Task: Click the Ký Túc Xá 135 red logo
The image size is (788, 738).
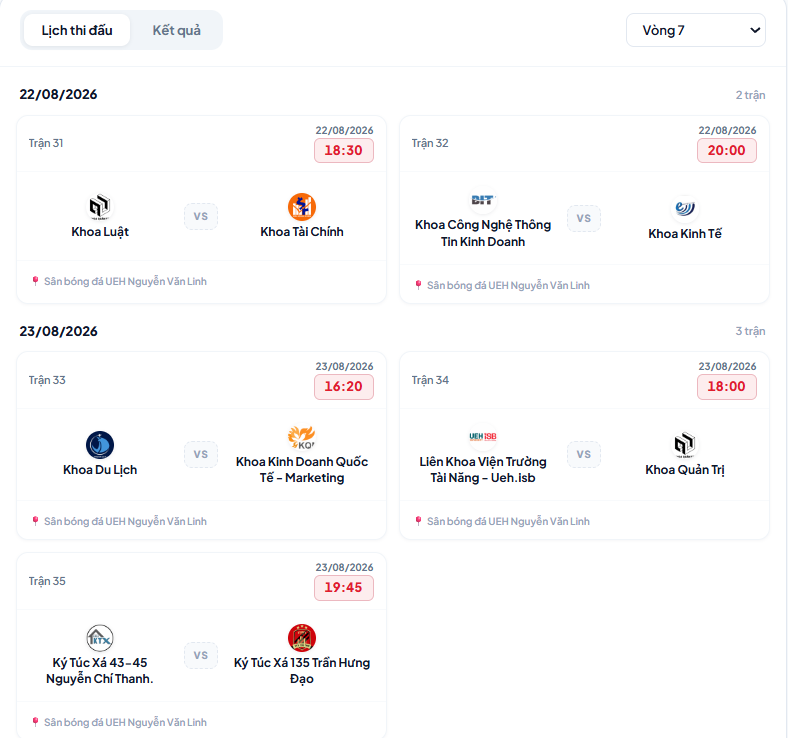Action: [x=302, y=638]
